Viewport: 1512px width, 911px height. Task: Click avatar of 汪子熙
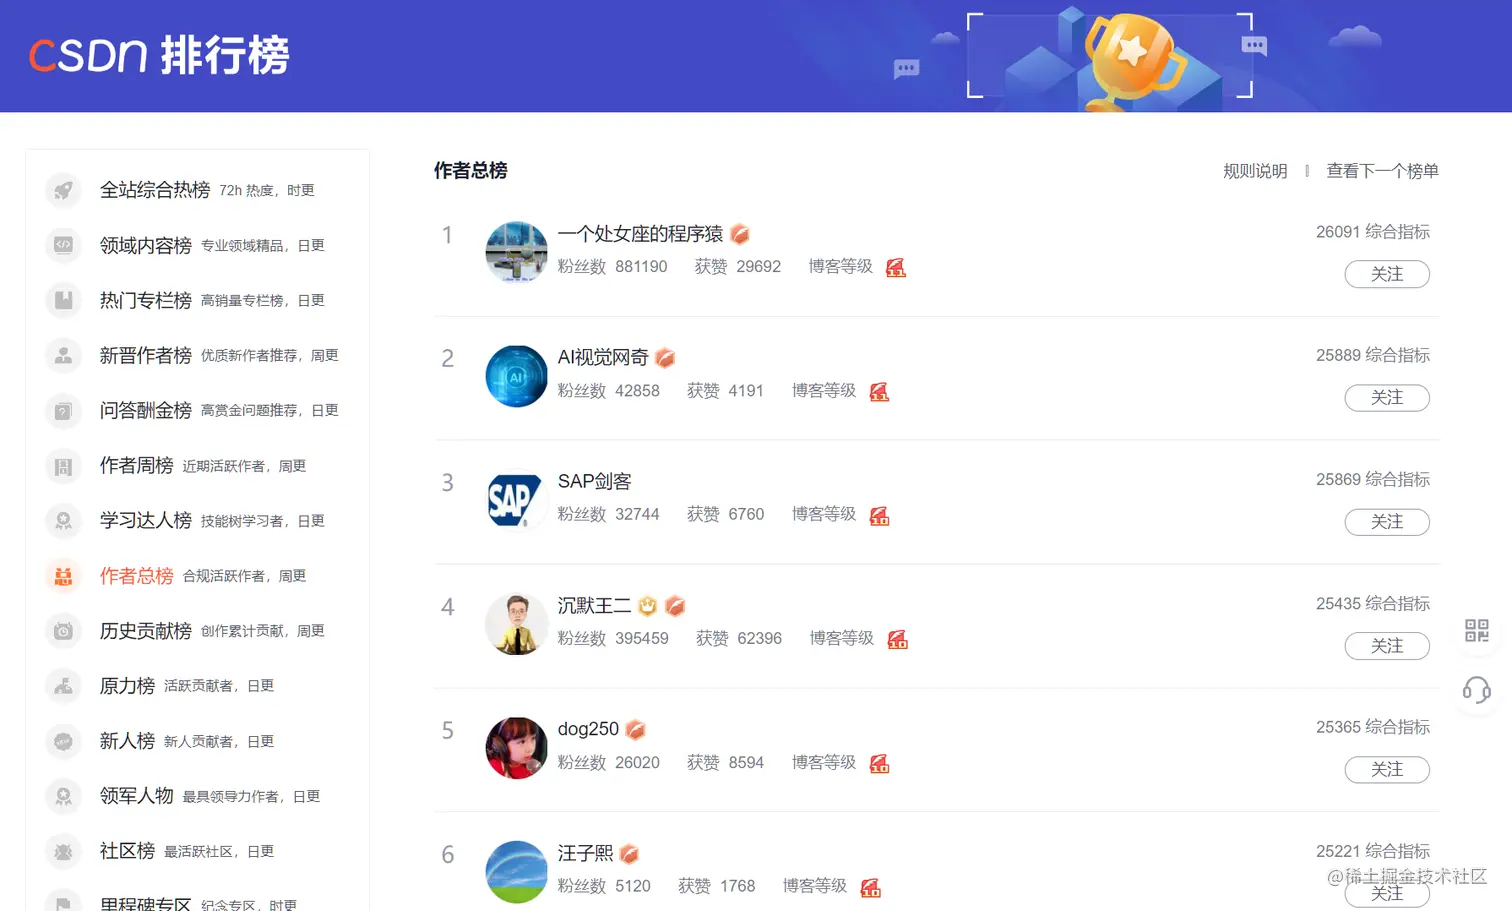516,872
